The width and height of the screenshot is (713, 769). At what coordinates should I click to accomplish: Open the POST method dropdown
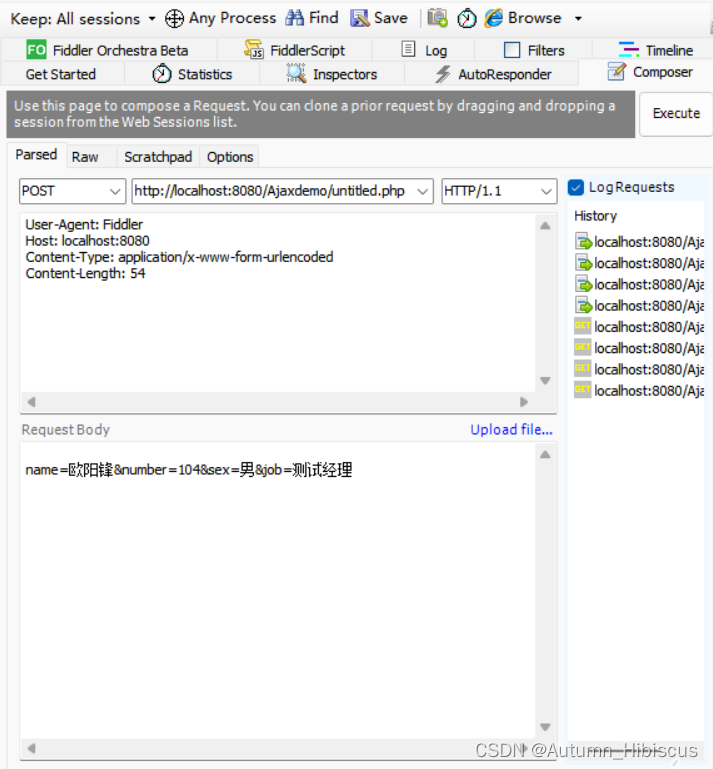point(73,191)
